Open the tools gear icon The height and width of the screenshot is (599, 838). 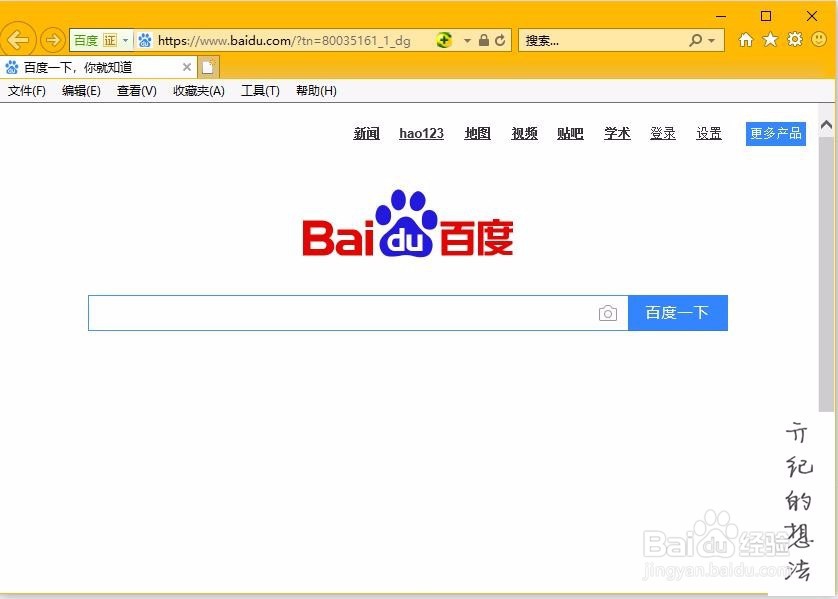[795, 39]
